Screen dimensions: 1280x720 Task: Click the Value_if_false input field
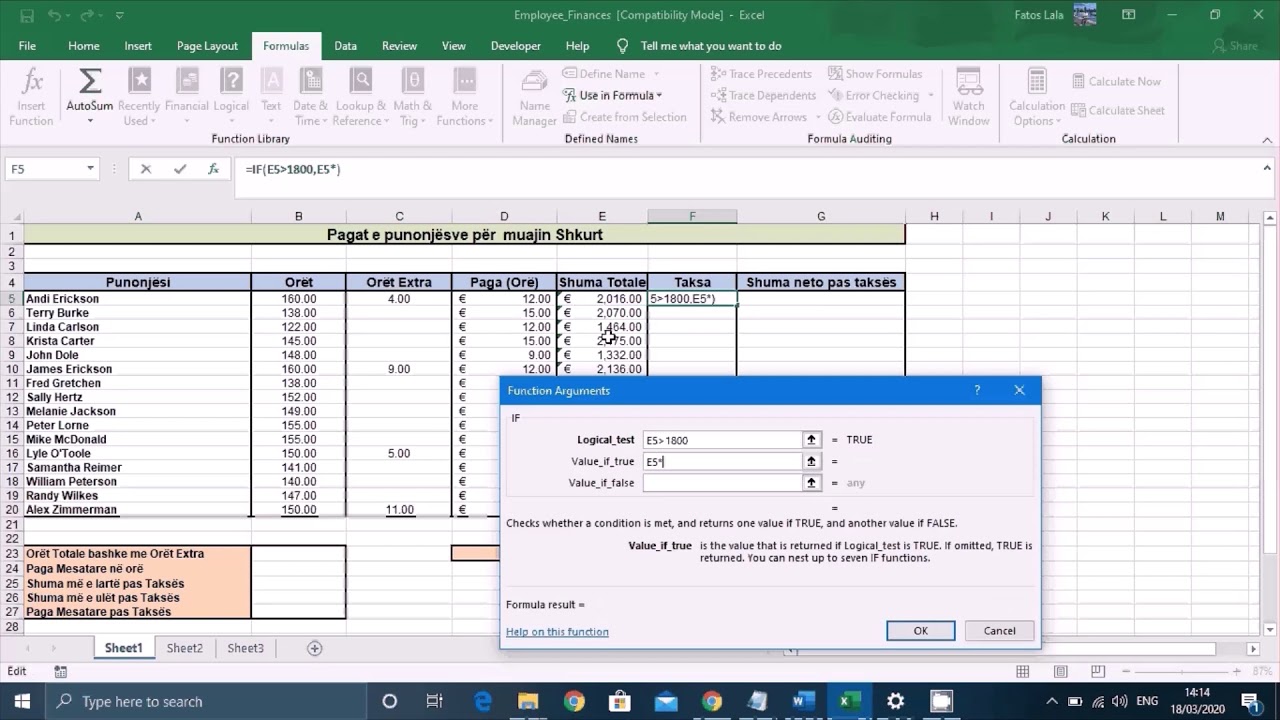click(x=722, y=482)
